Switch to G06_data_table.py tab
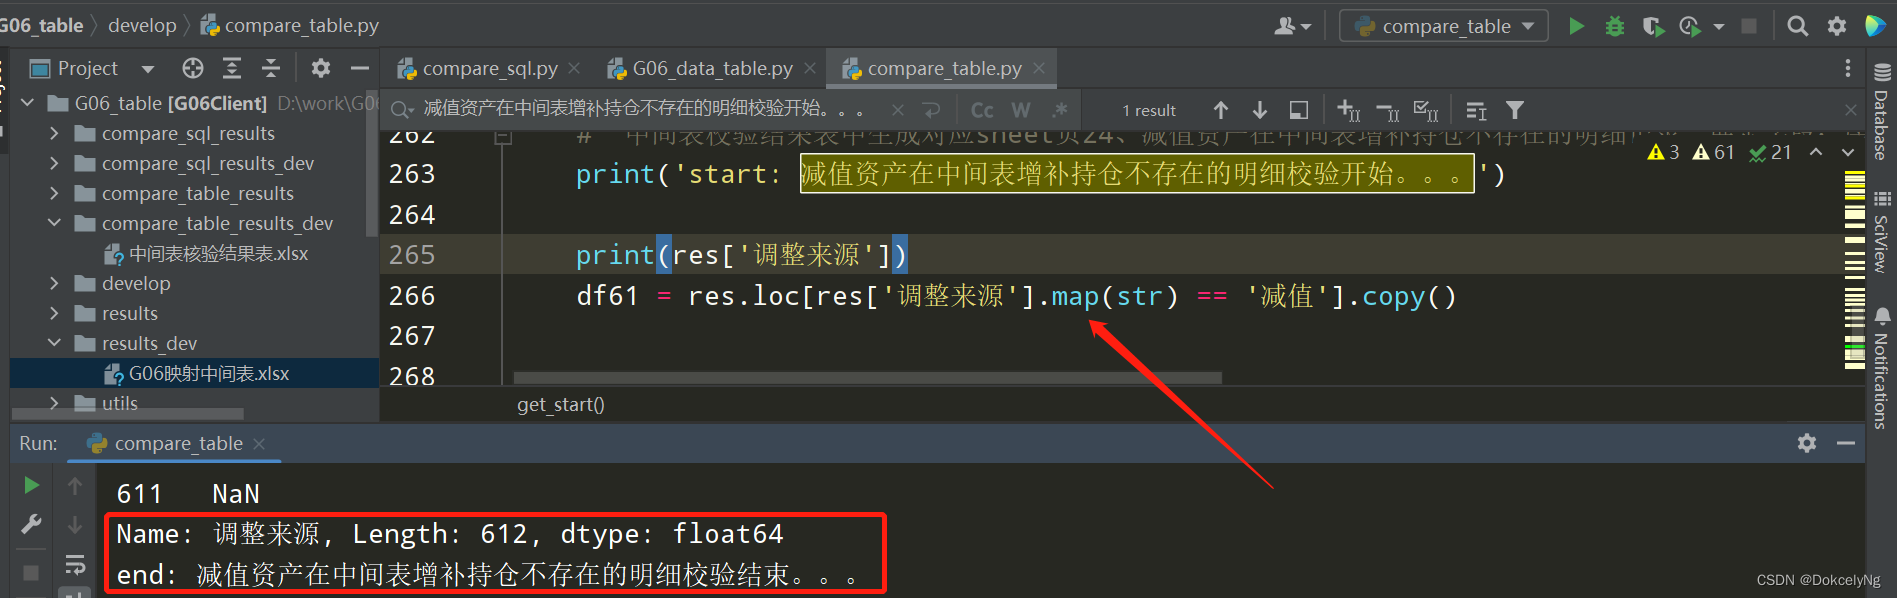 (x=712, y=68)
